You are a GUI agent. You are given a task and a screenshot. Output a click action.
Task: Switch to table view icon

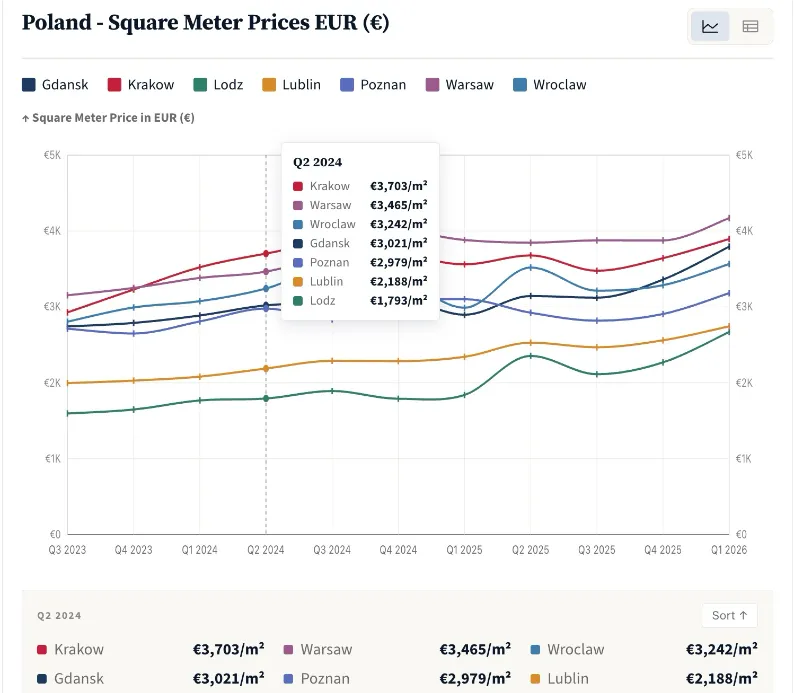point(750,26)
